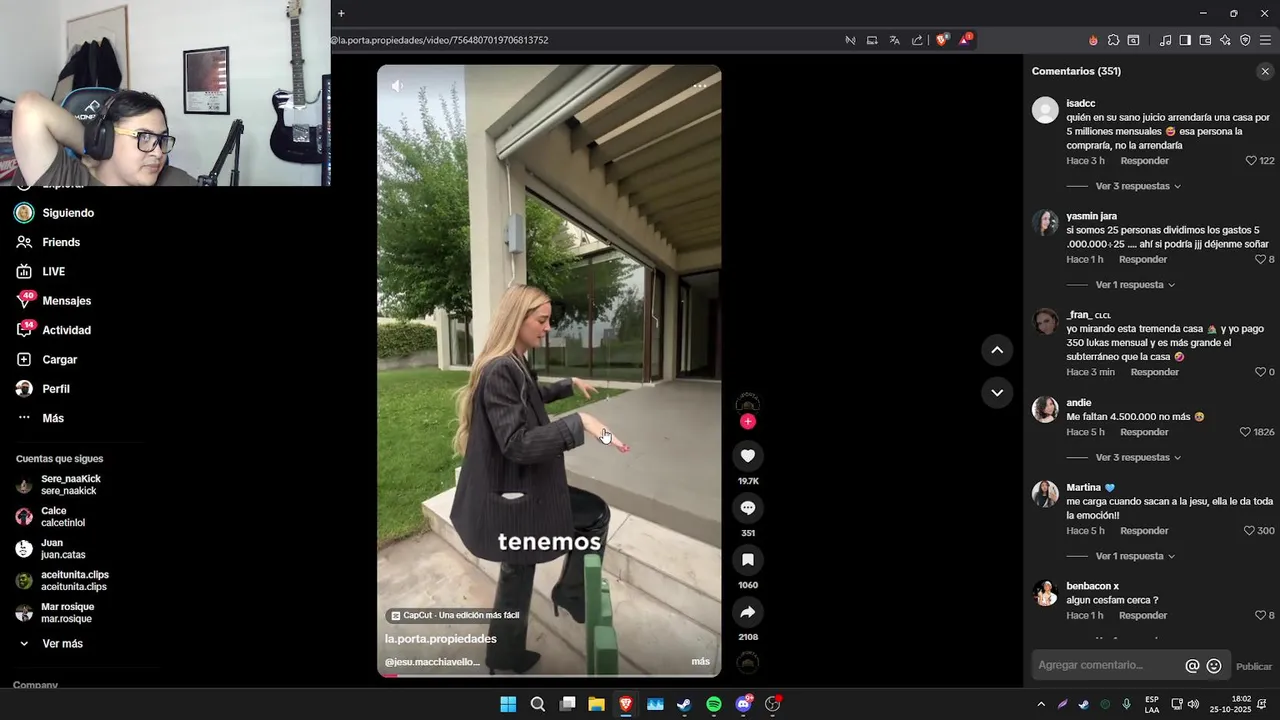The image size is (1280, 720).
Task: Open Sere_naaKick followed account
Action: pyautogui.click(x=70, y=485)
